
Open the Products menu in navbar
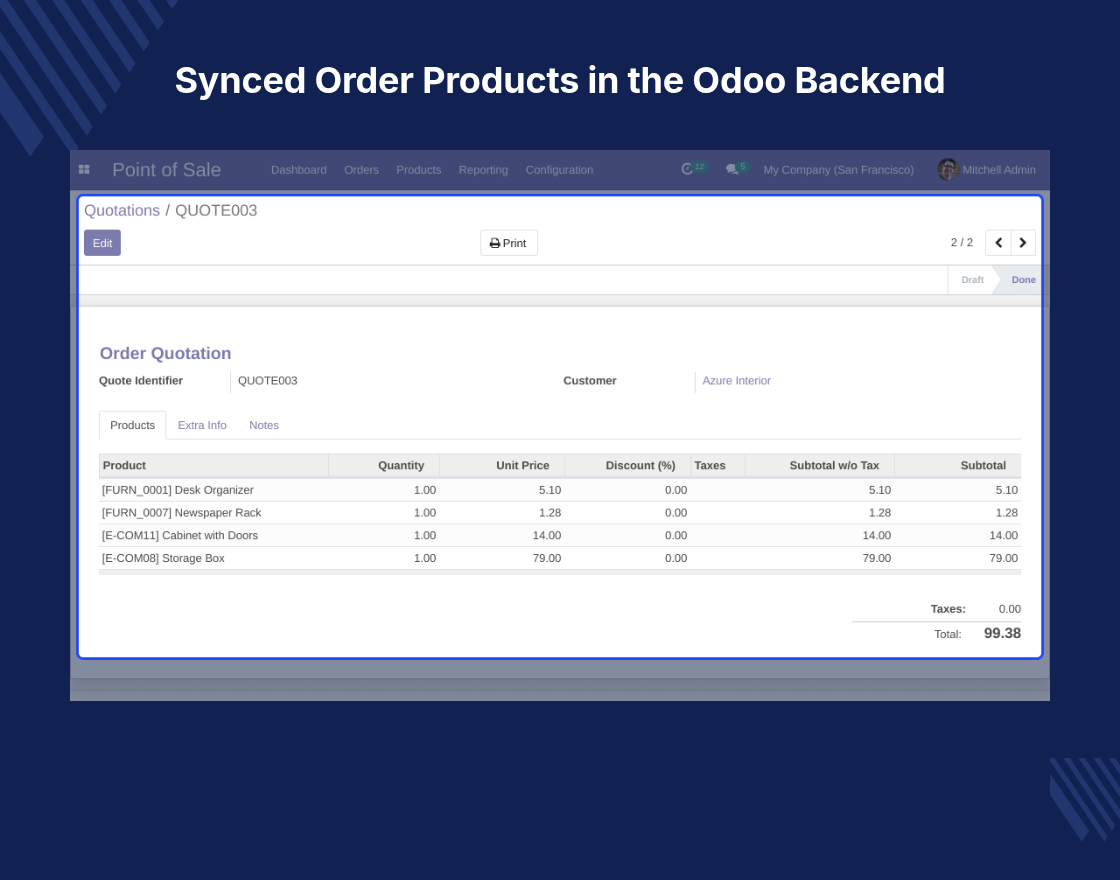click(x=419, y=170)
